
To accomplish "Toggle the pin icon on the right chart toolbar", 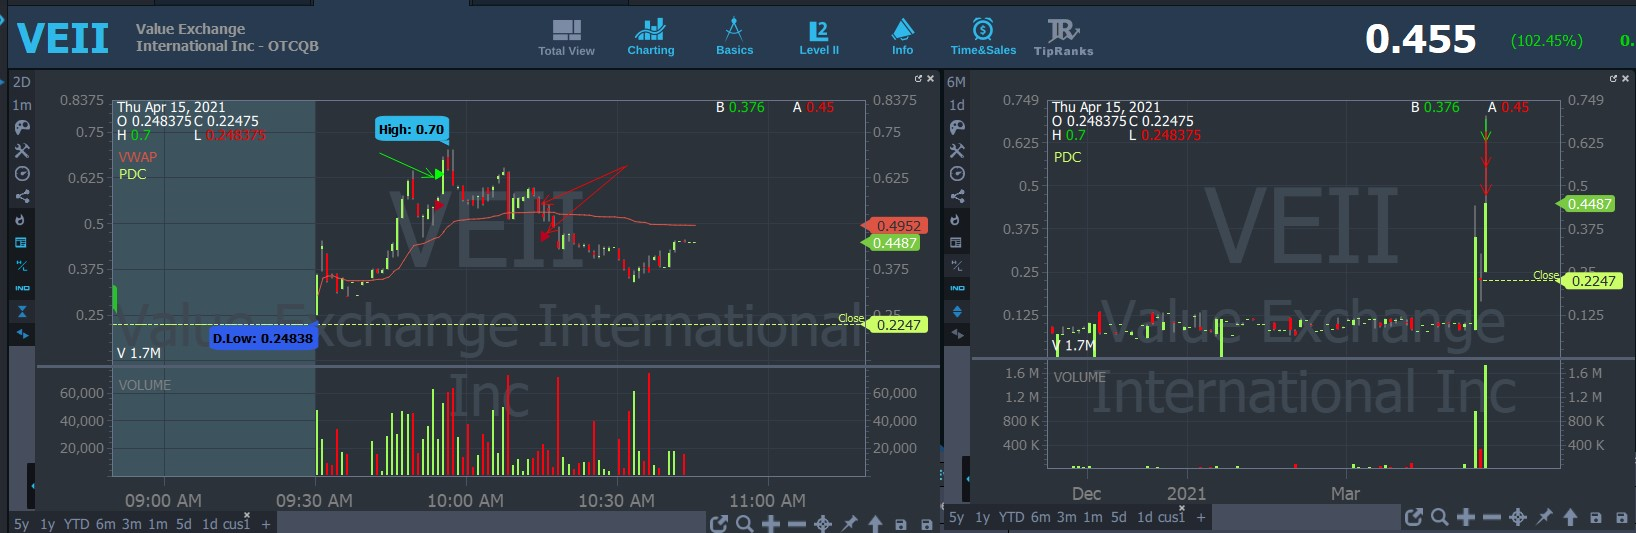I will 1544,517.
